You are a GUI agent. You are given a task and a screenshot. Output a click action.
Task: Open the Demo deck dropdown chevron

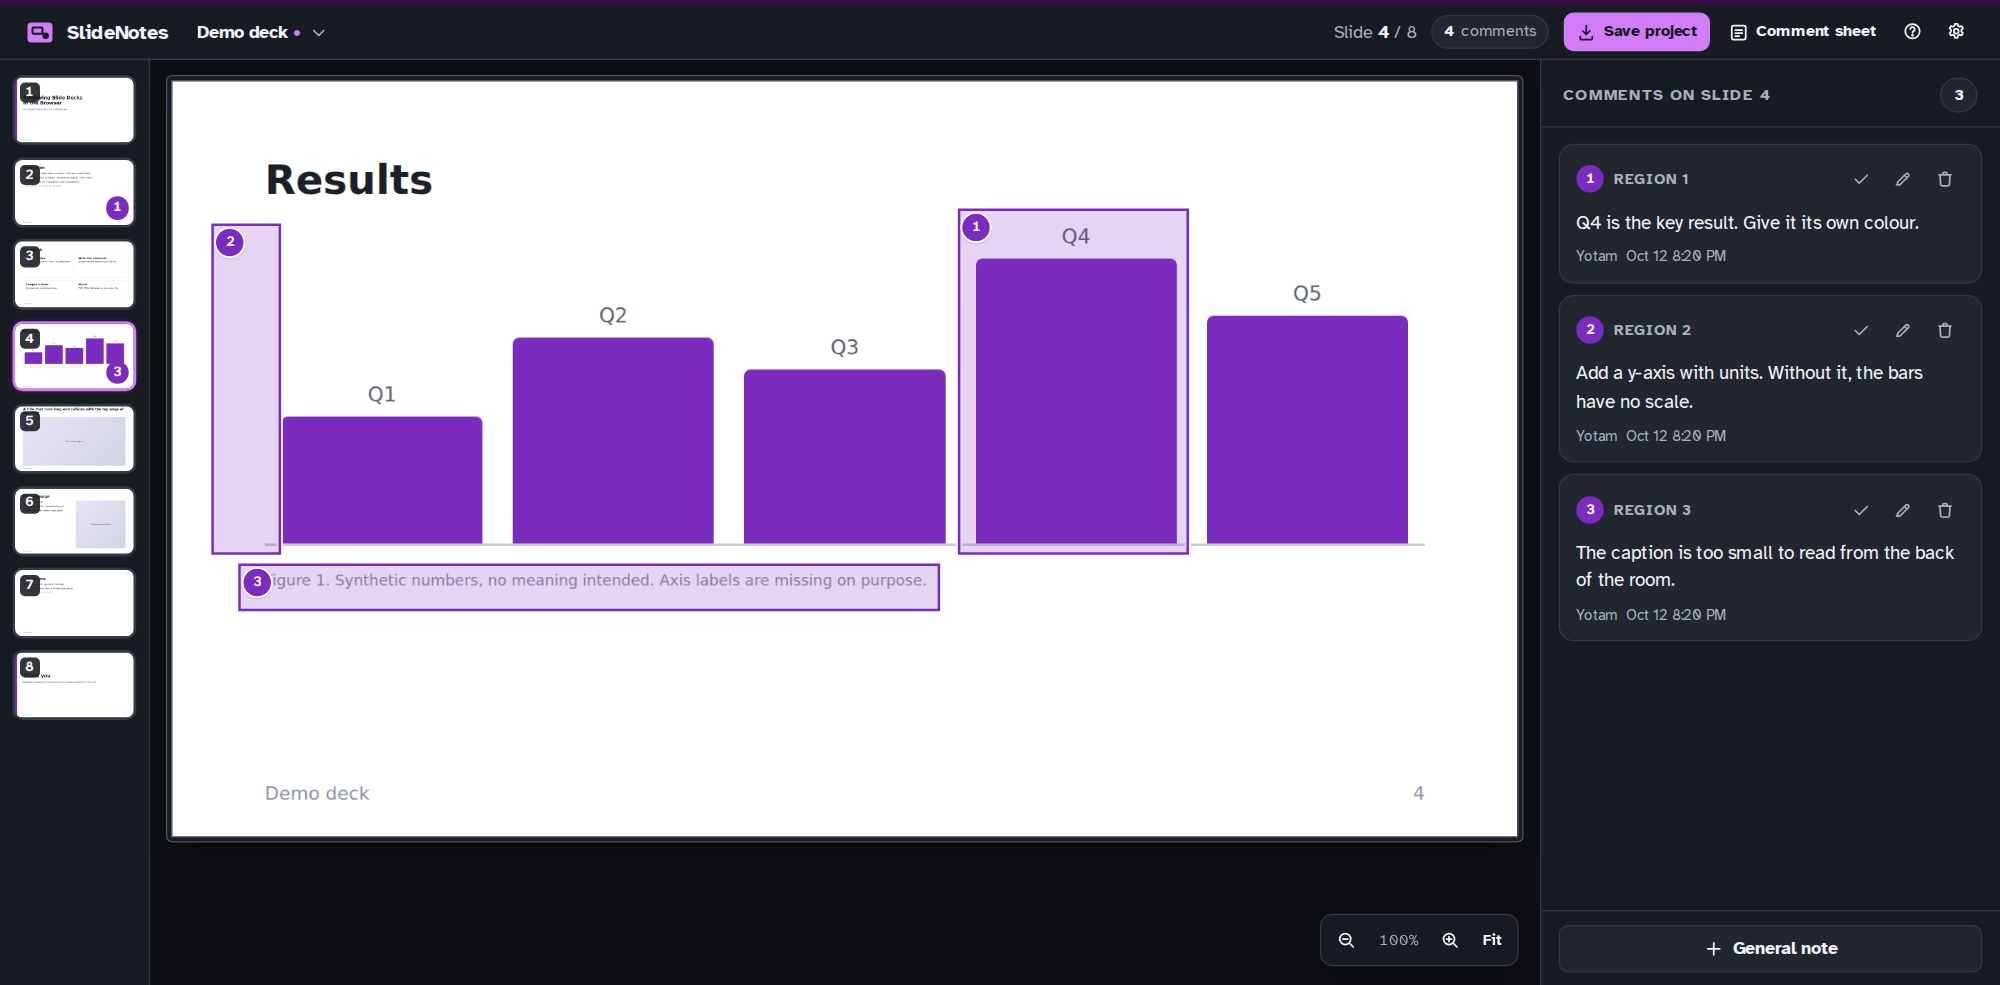[x=319, y=33]
